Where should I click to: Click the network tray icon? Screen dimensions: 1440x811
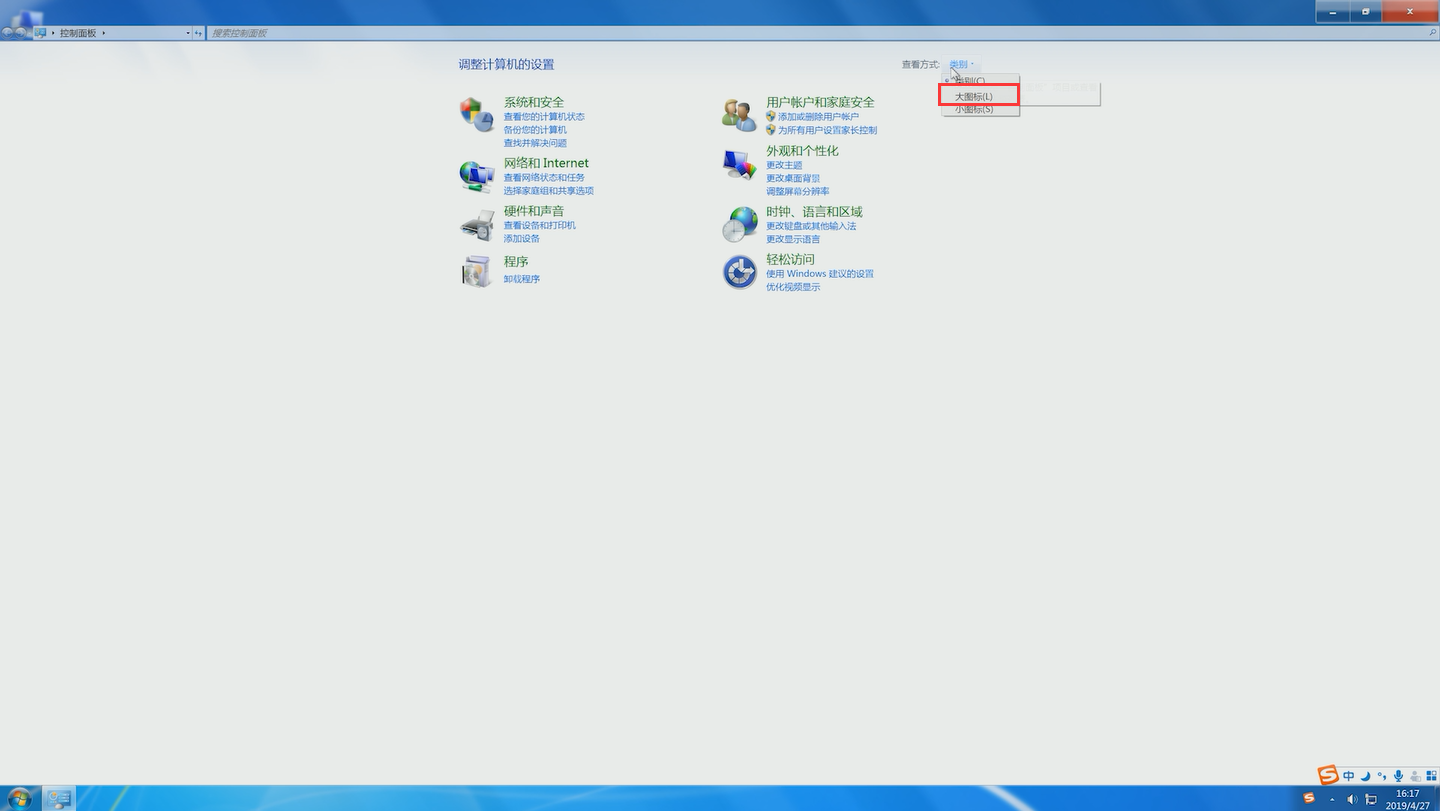[x=1371, y=799]
